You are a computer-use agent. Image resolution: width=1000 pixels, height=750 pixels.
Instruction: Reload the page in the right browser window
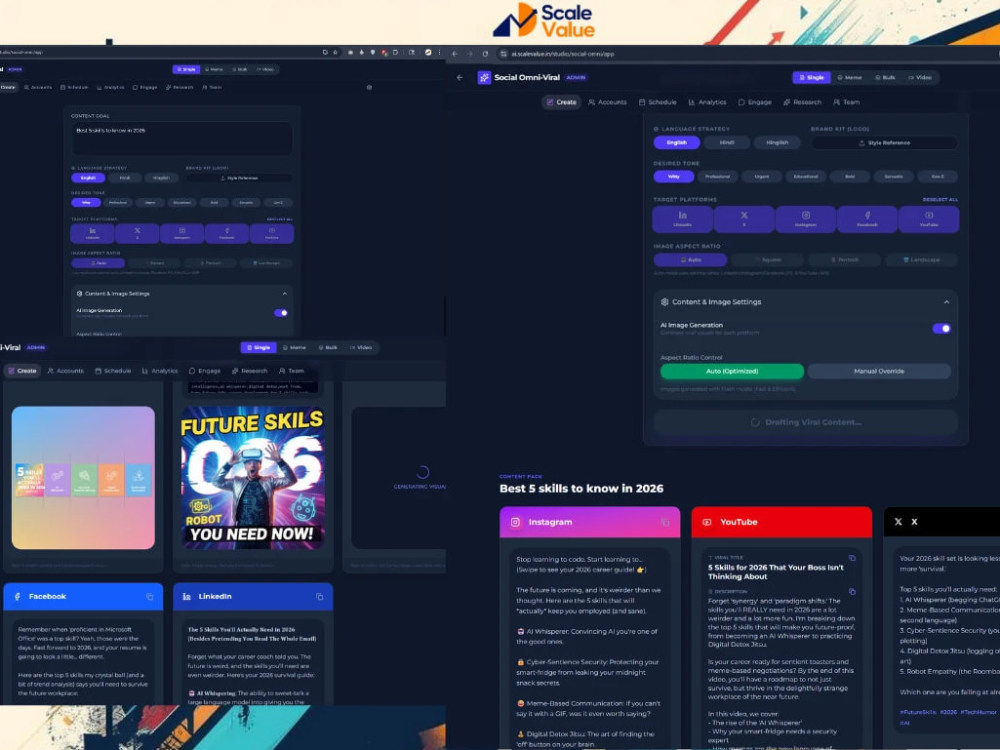pos(485,54)
